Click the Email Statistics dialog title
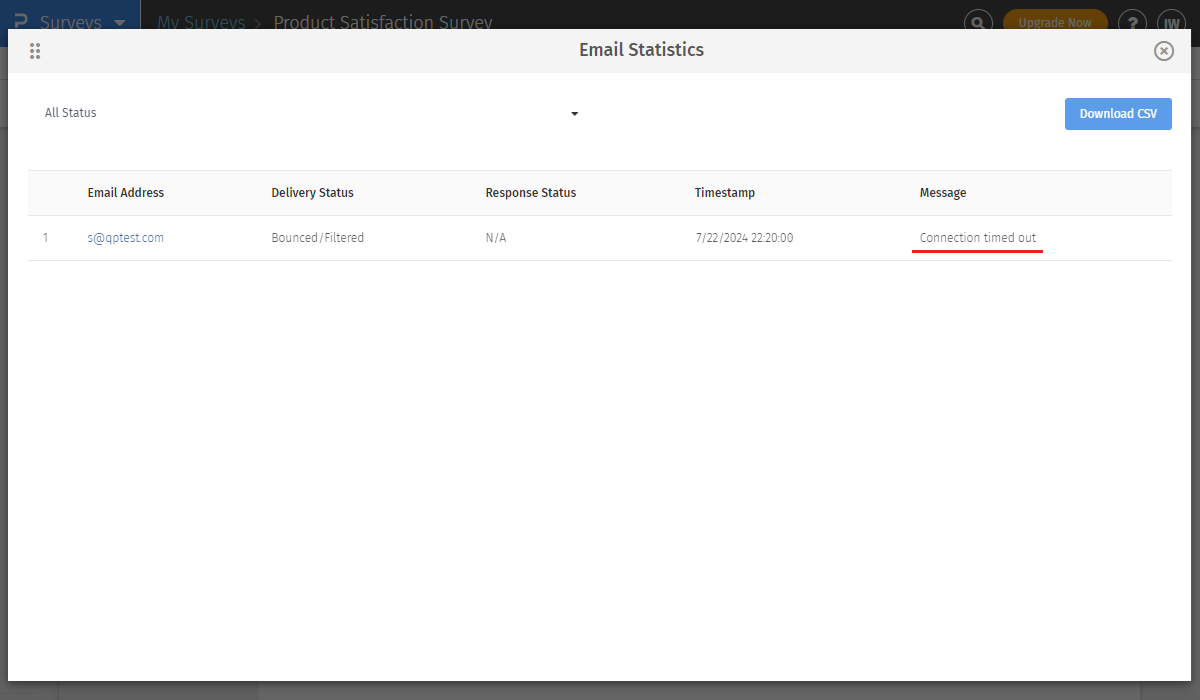Screen dimensions: 1200x700 [641, 50]
